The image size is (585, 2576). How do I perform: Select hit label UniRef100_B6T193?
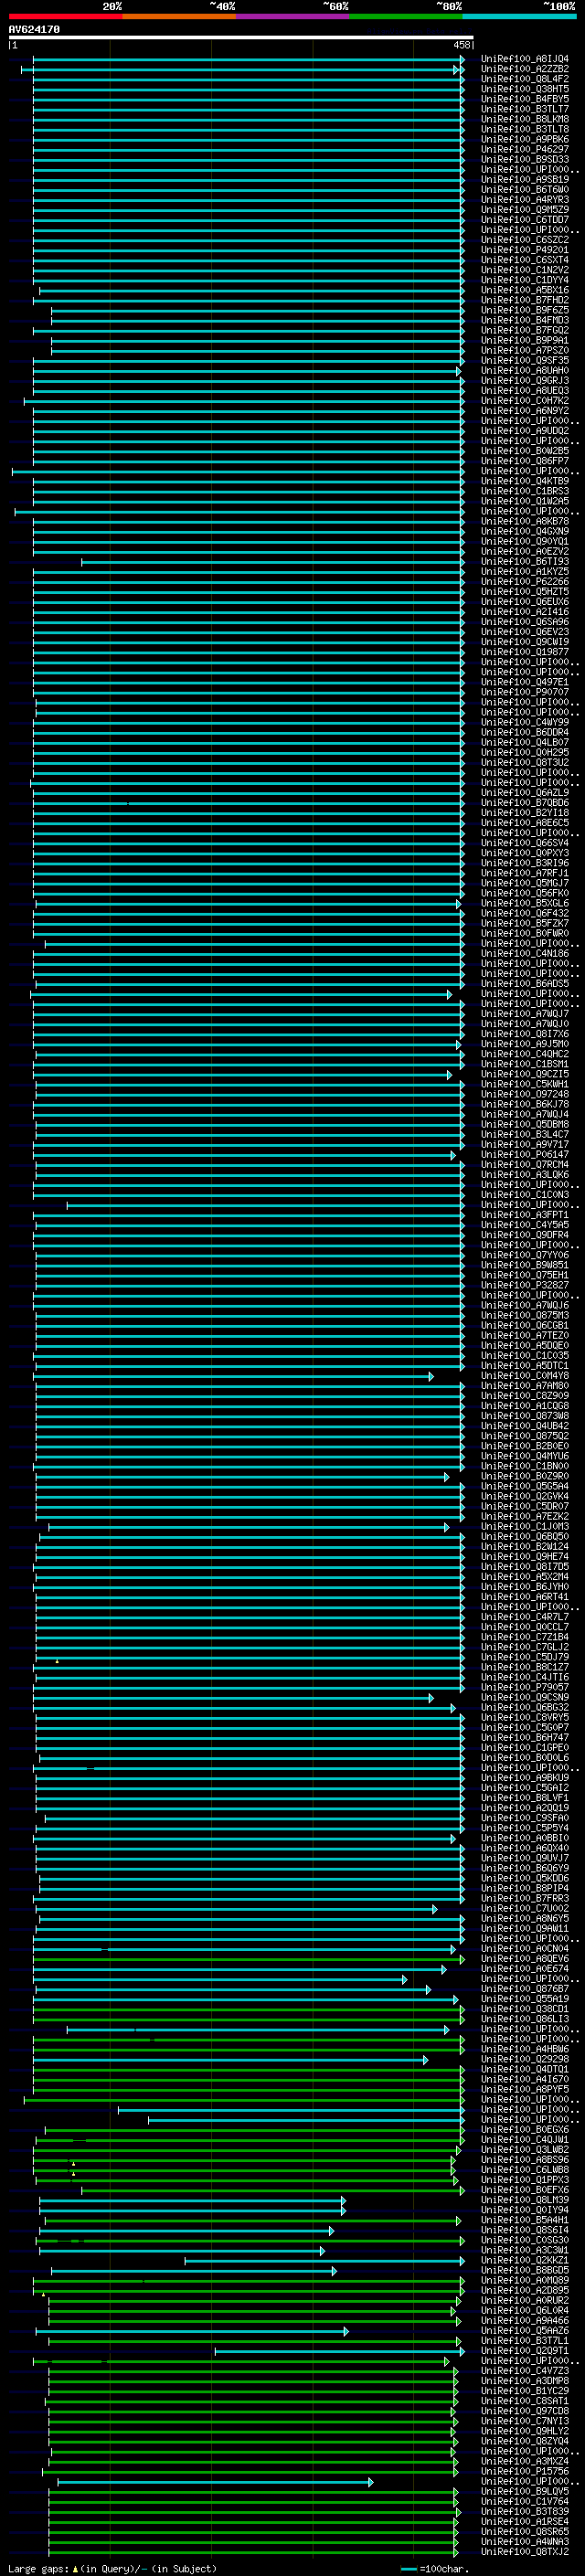point(524,561)
